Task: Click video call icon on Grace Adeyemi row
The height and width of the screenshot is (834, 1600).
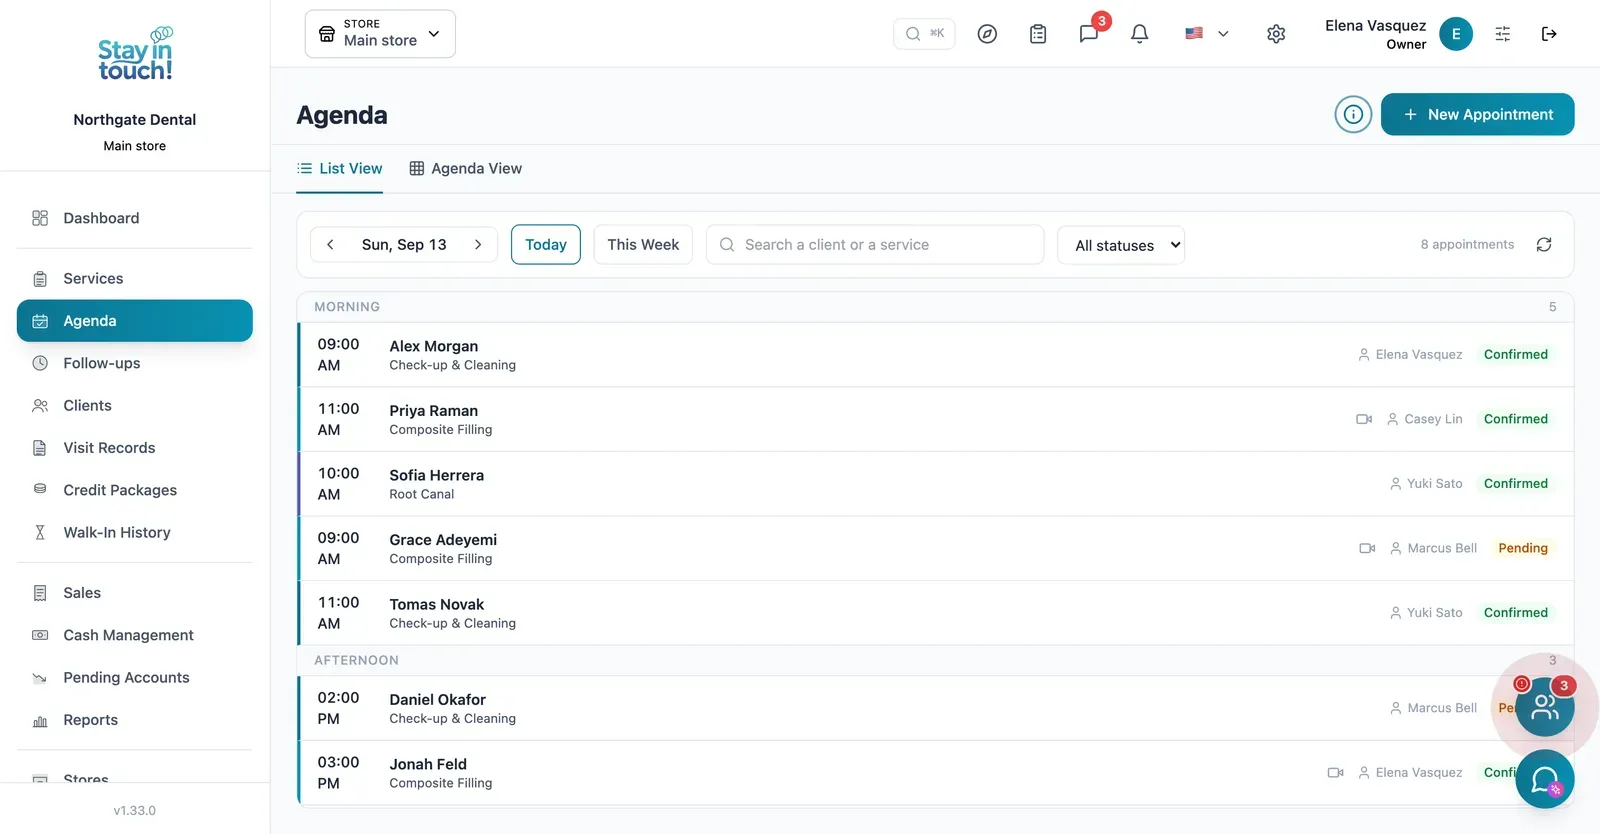Action: pos(1367,548)
